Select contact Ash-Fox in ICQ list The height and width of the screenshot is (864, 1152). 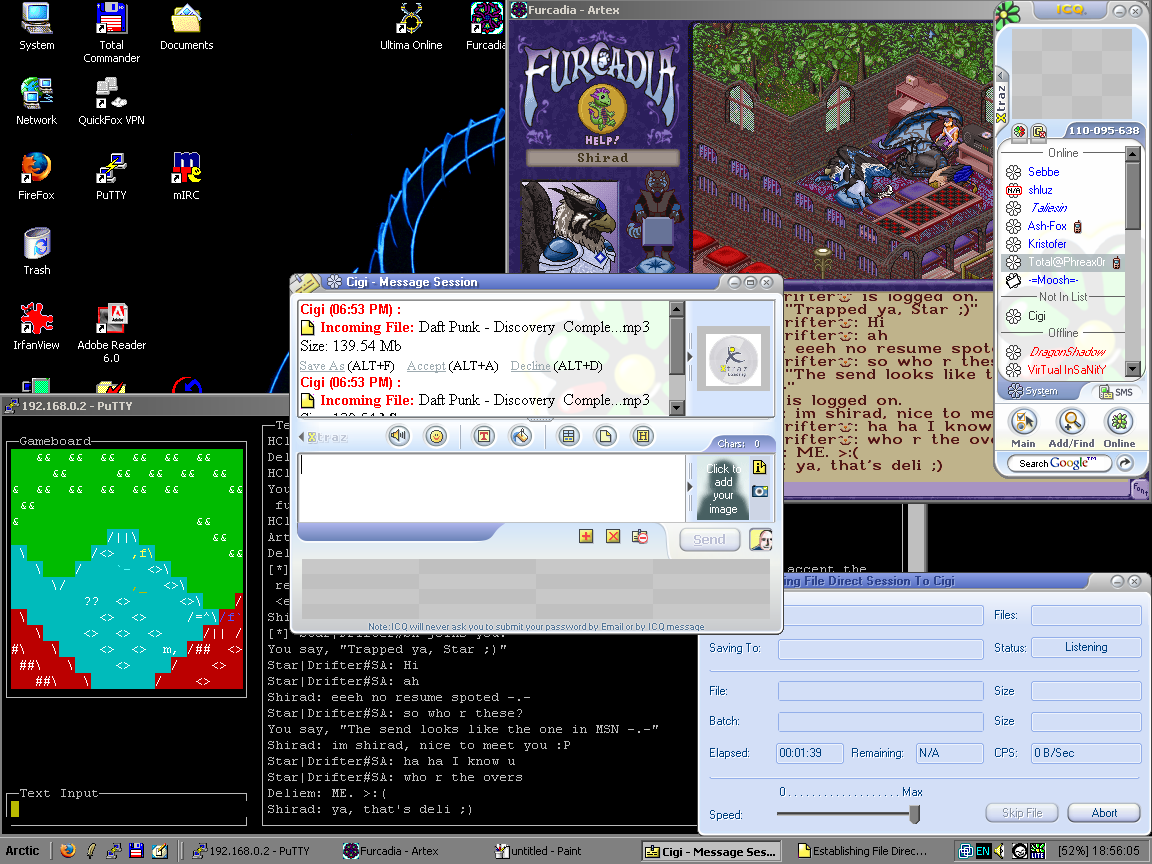pos(1047,226)
